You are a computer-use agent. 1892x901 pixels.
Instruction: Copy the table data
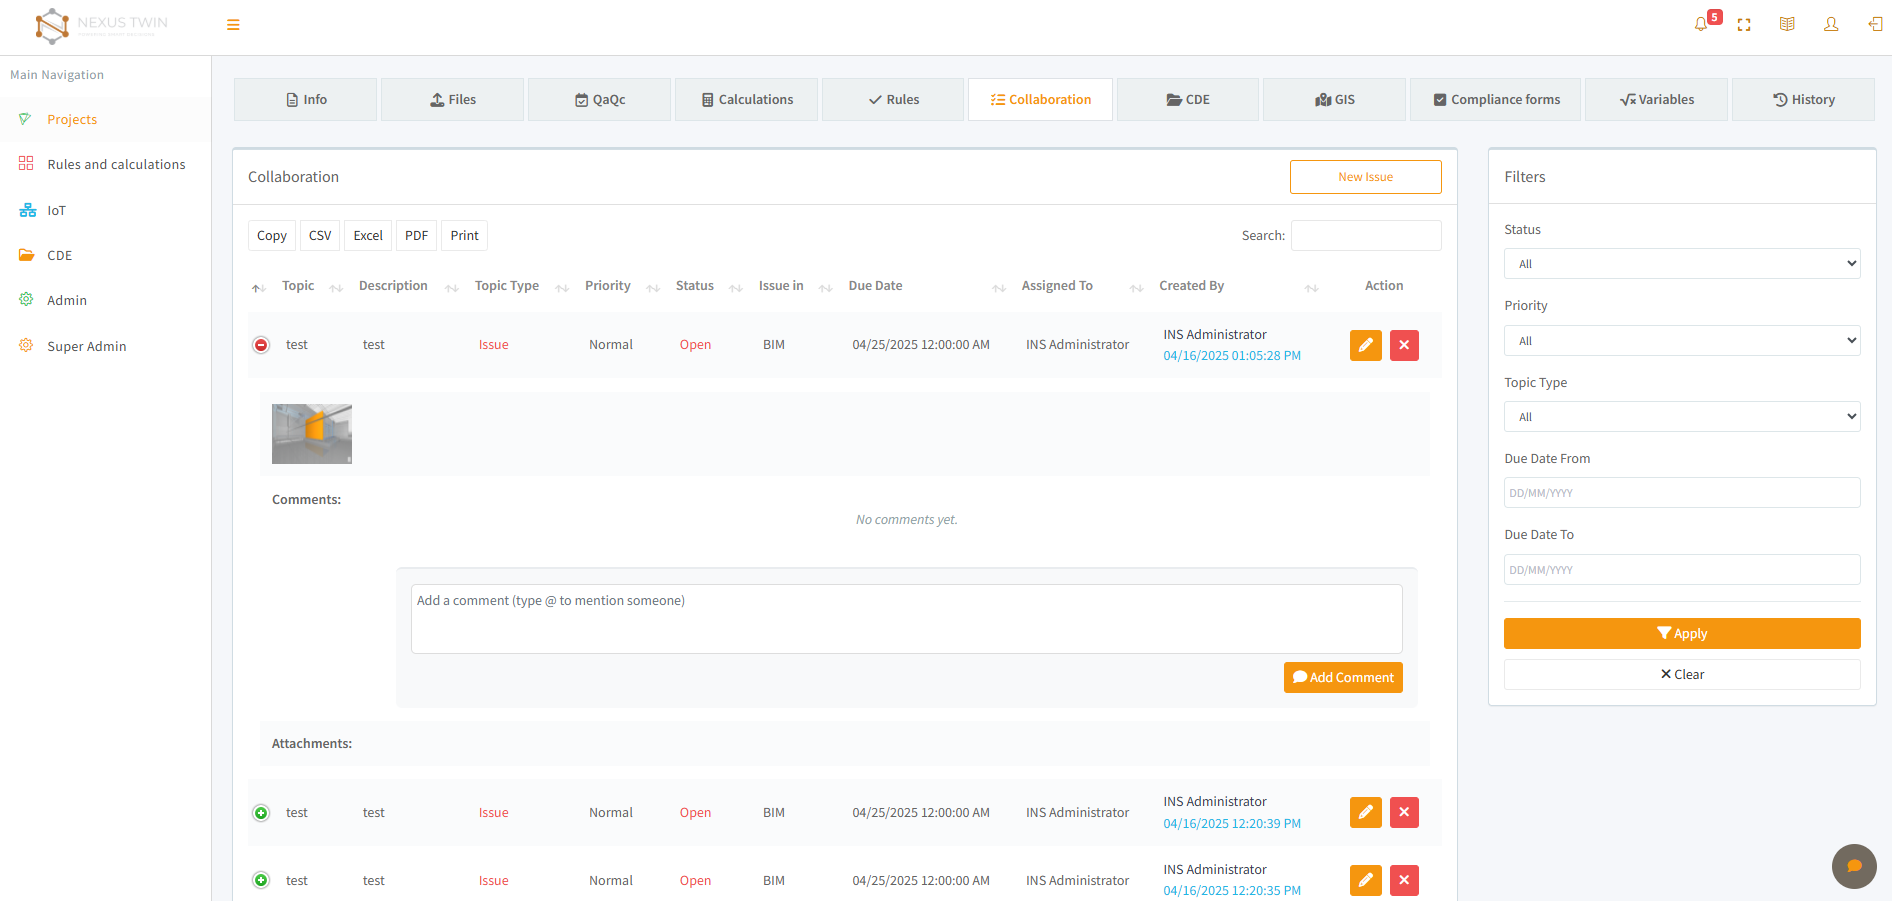click(x=272, y=236)
